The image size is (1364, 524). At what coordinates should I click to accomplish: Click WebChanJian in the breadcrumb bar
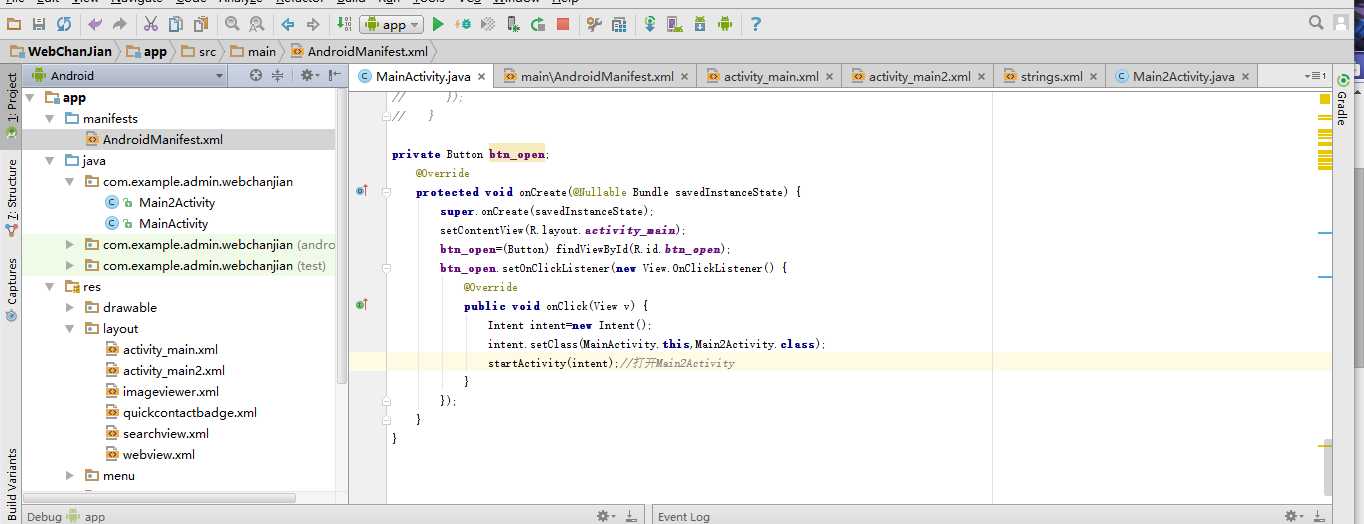click(x=68, y=51)
